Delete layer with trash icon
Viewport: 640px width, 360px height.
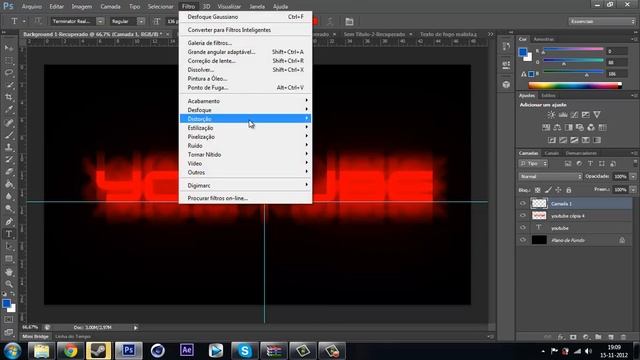coord(623,337)
